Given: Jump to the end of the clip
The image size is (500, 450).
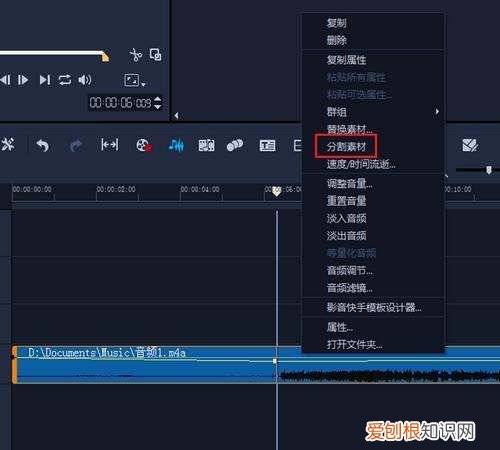Looking at the screenshot, I should coord(45,80).
